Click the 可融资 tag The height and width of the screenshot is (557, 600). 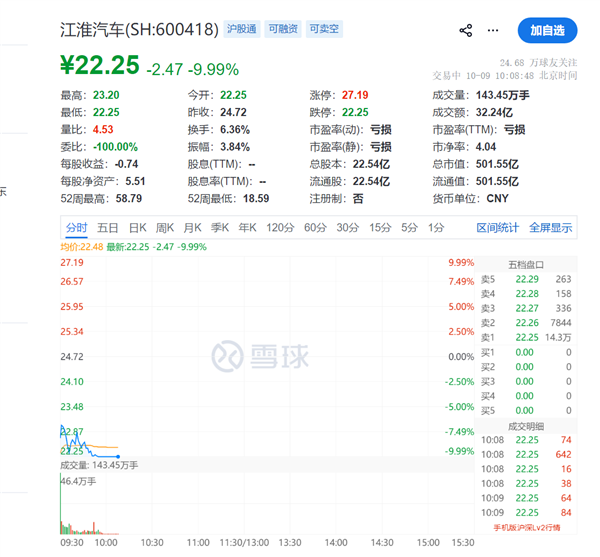[283, 29]
